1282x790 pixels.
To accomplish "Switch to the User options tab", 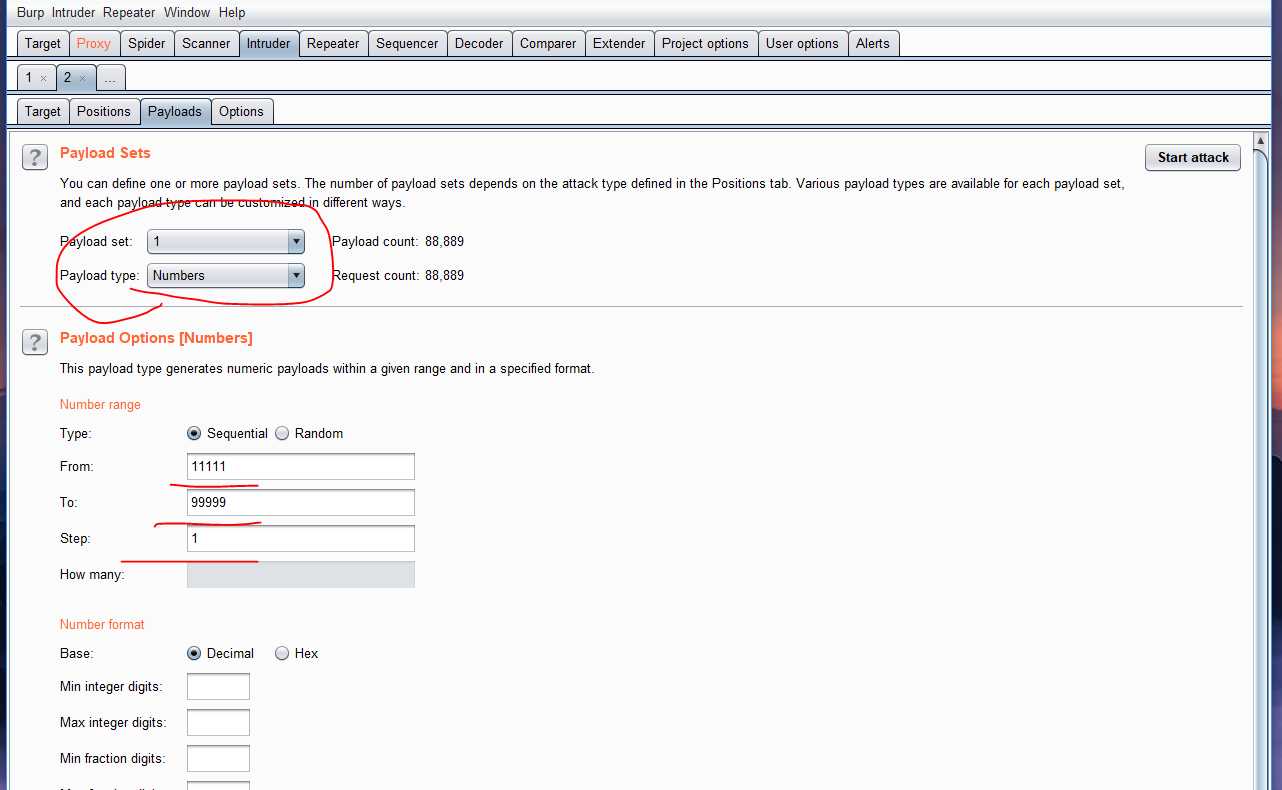I will 802,43.
